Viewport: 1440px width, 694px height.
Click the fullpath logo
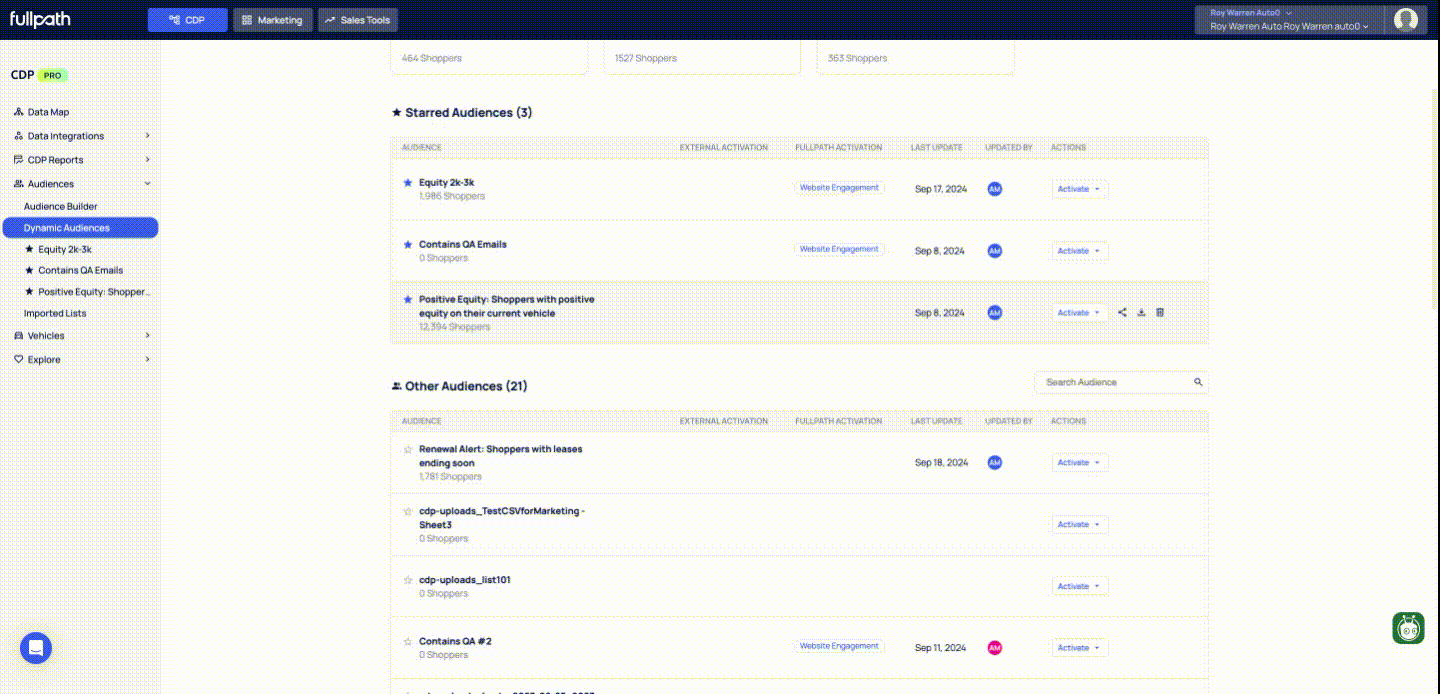pos(40,20)
